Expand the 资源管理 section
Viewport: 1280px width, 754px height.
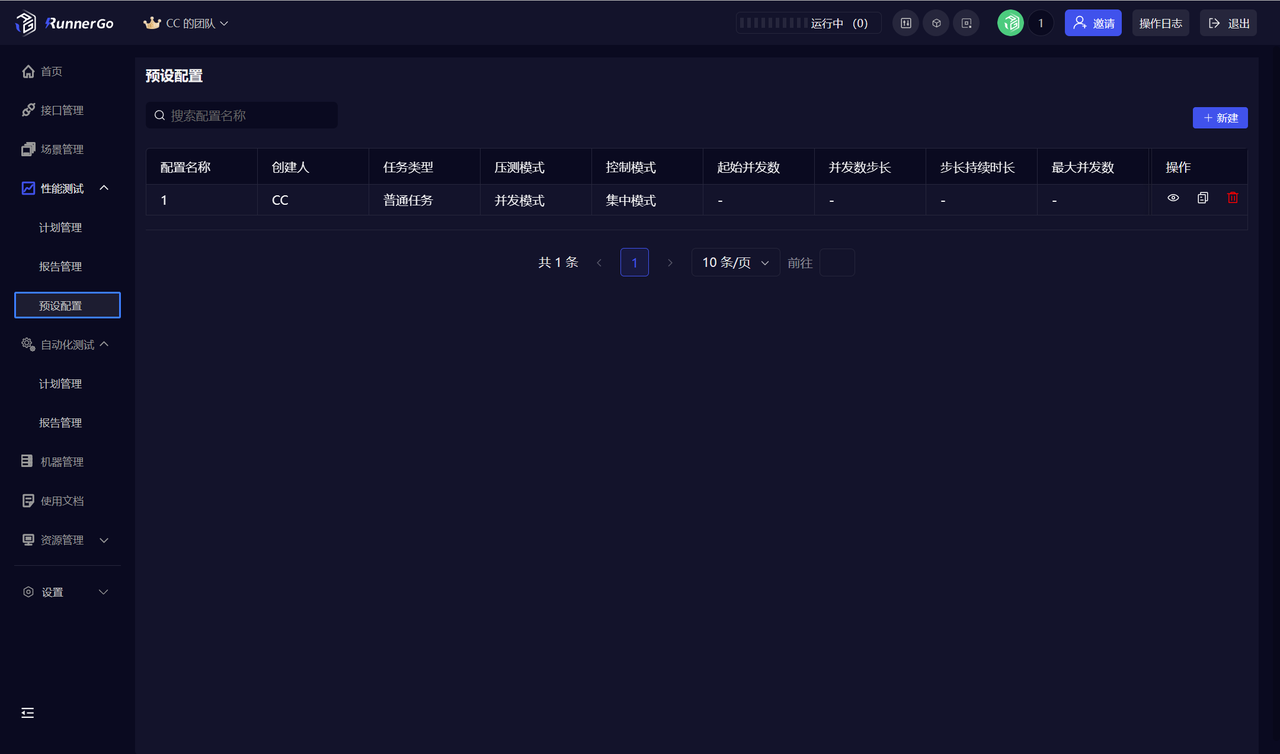(x=64, y=539)
